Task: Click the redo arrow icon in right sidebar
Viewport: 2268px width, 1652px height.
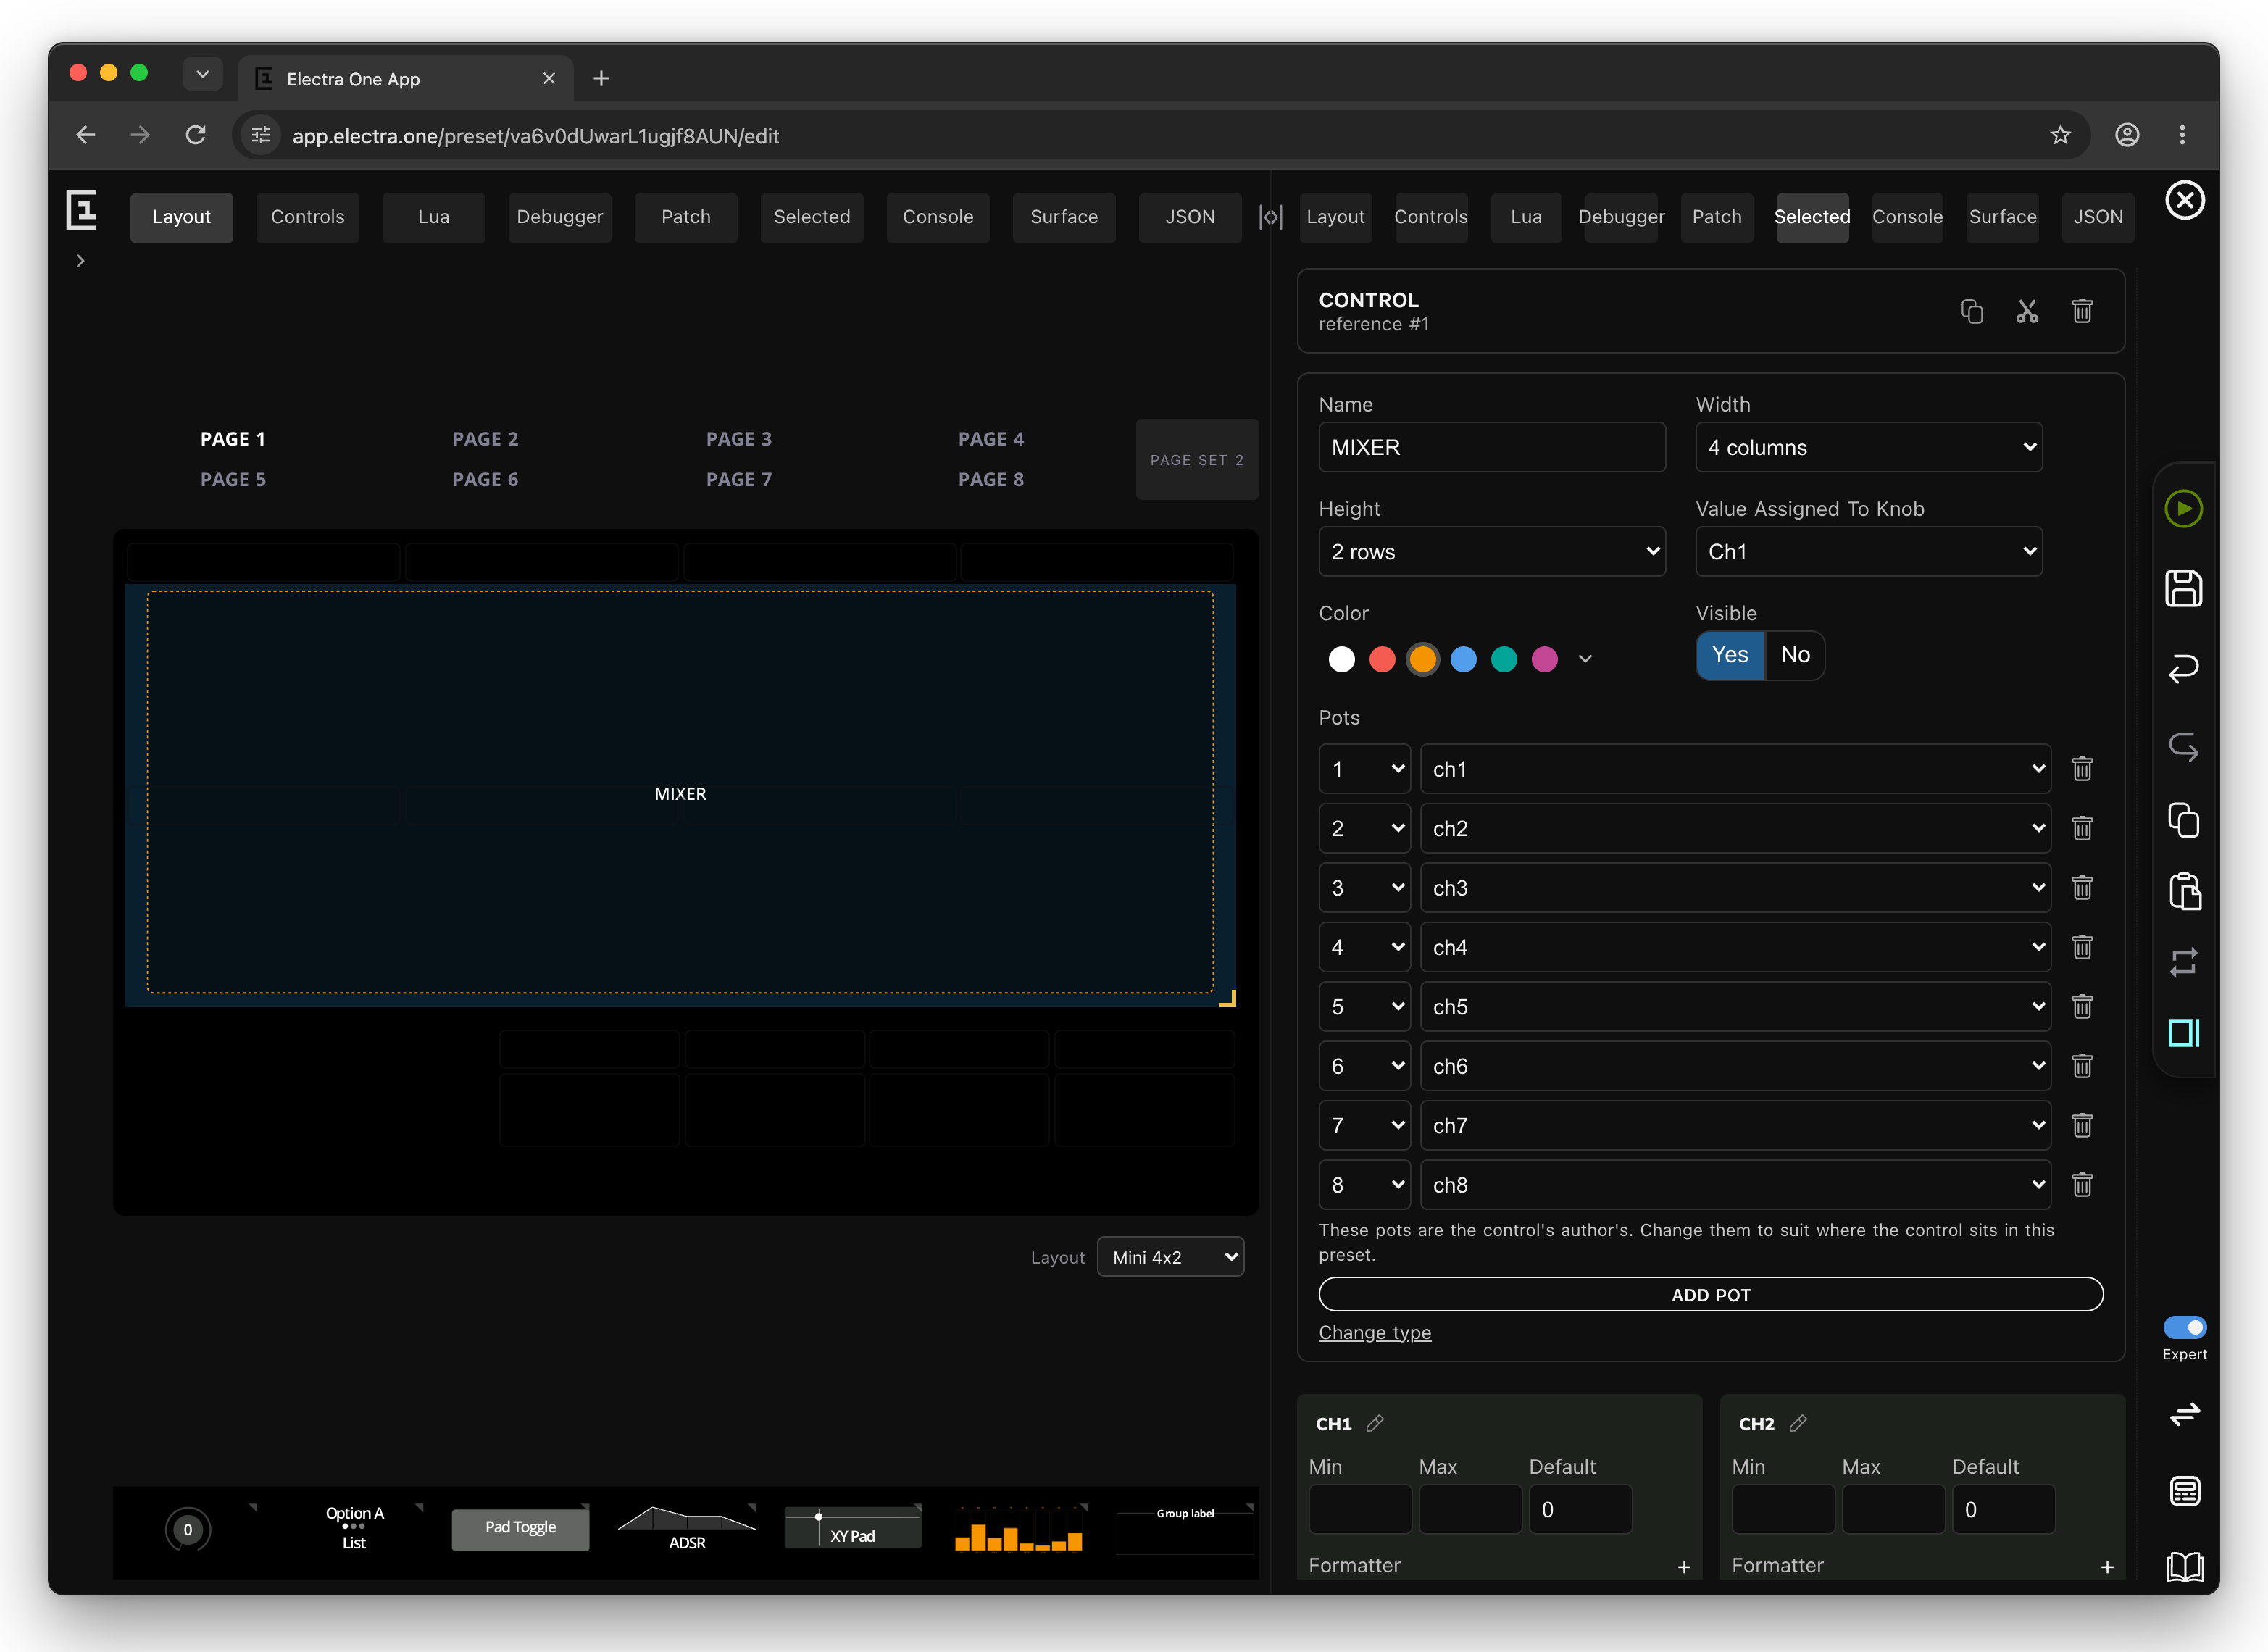Action: pyautogui.click(x=2183, y=747)
